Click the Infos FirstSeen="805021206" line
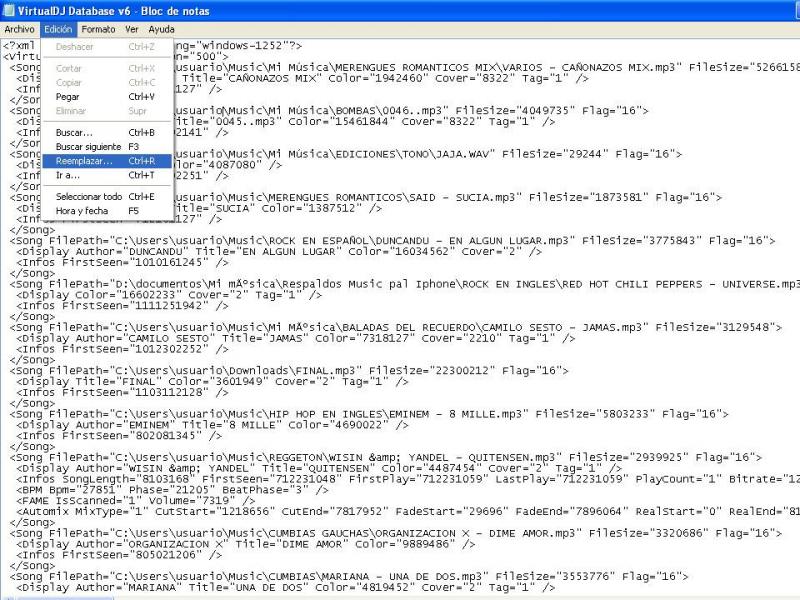The height and width of the screenshot is (600, 800). pos(119,555)
